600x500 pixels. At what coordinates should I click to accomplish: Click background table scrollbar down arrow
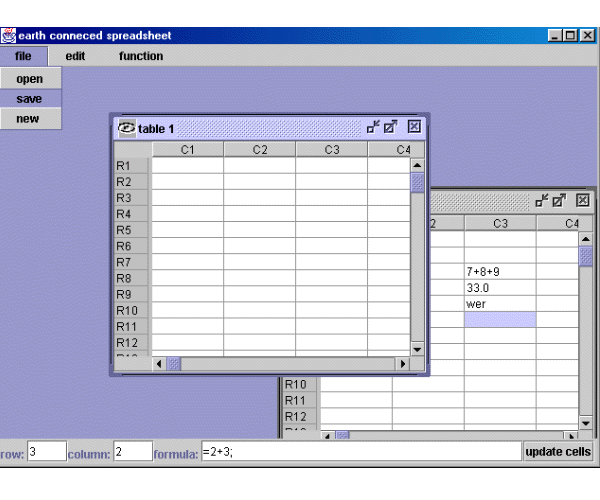[586, 423]
